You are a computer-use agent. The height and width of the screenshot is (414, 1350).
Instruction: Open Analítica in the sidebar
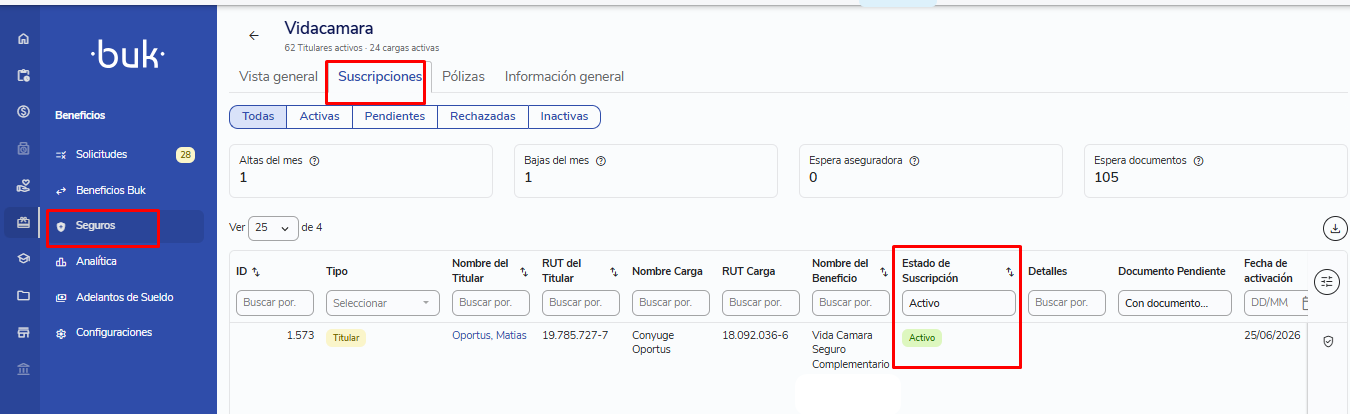[x=96, y=261]
